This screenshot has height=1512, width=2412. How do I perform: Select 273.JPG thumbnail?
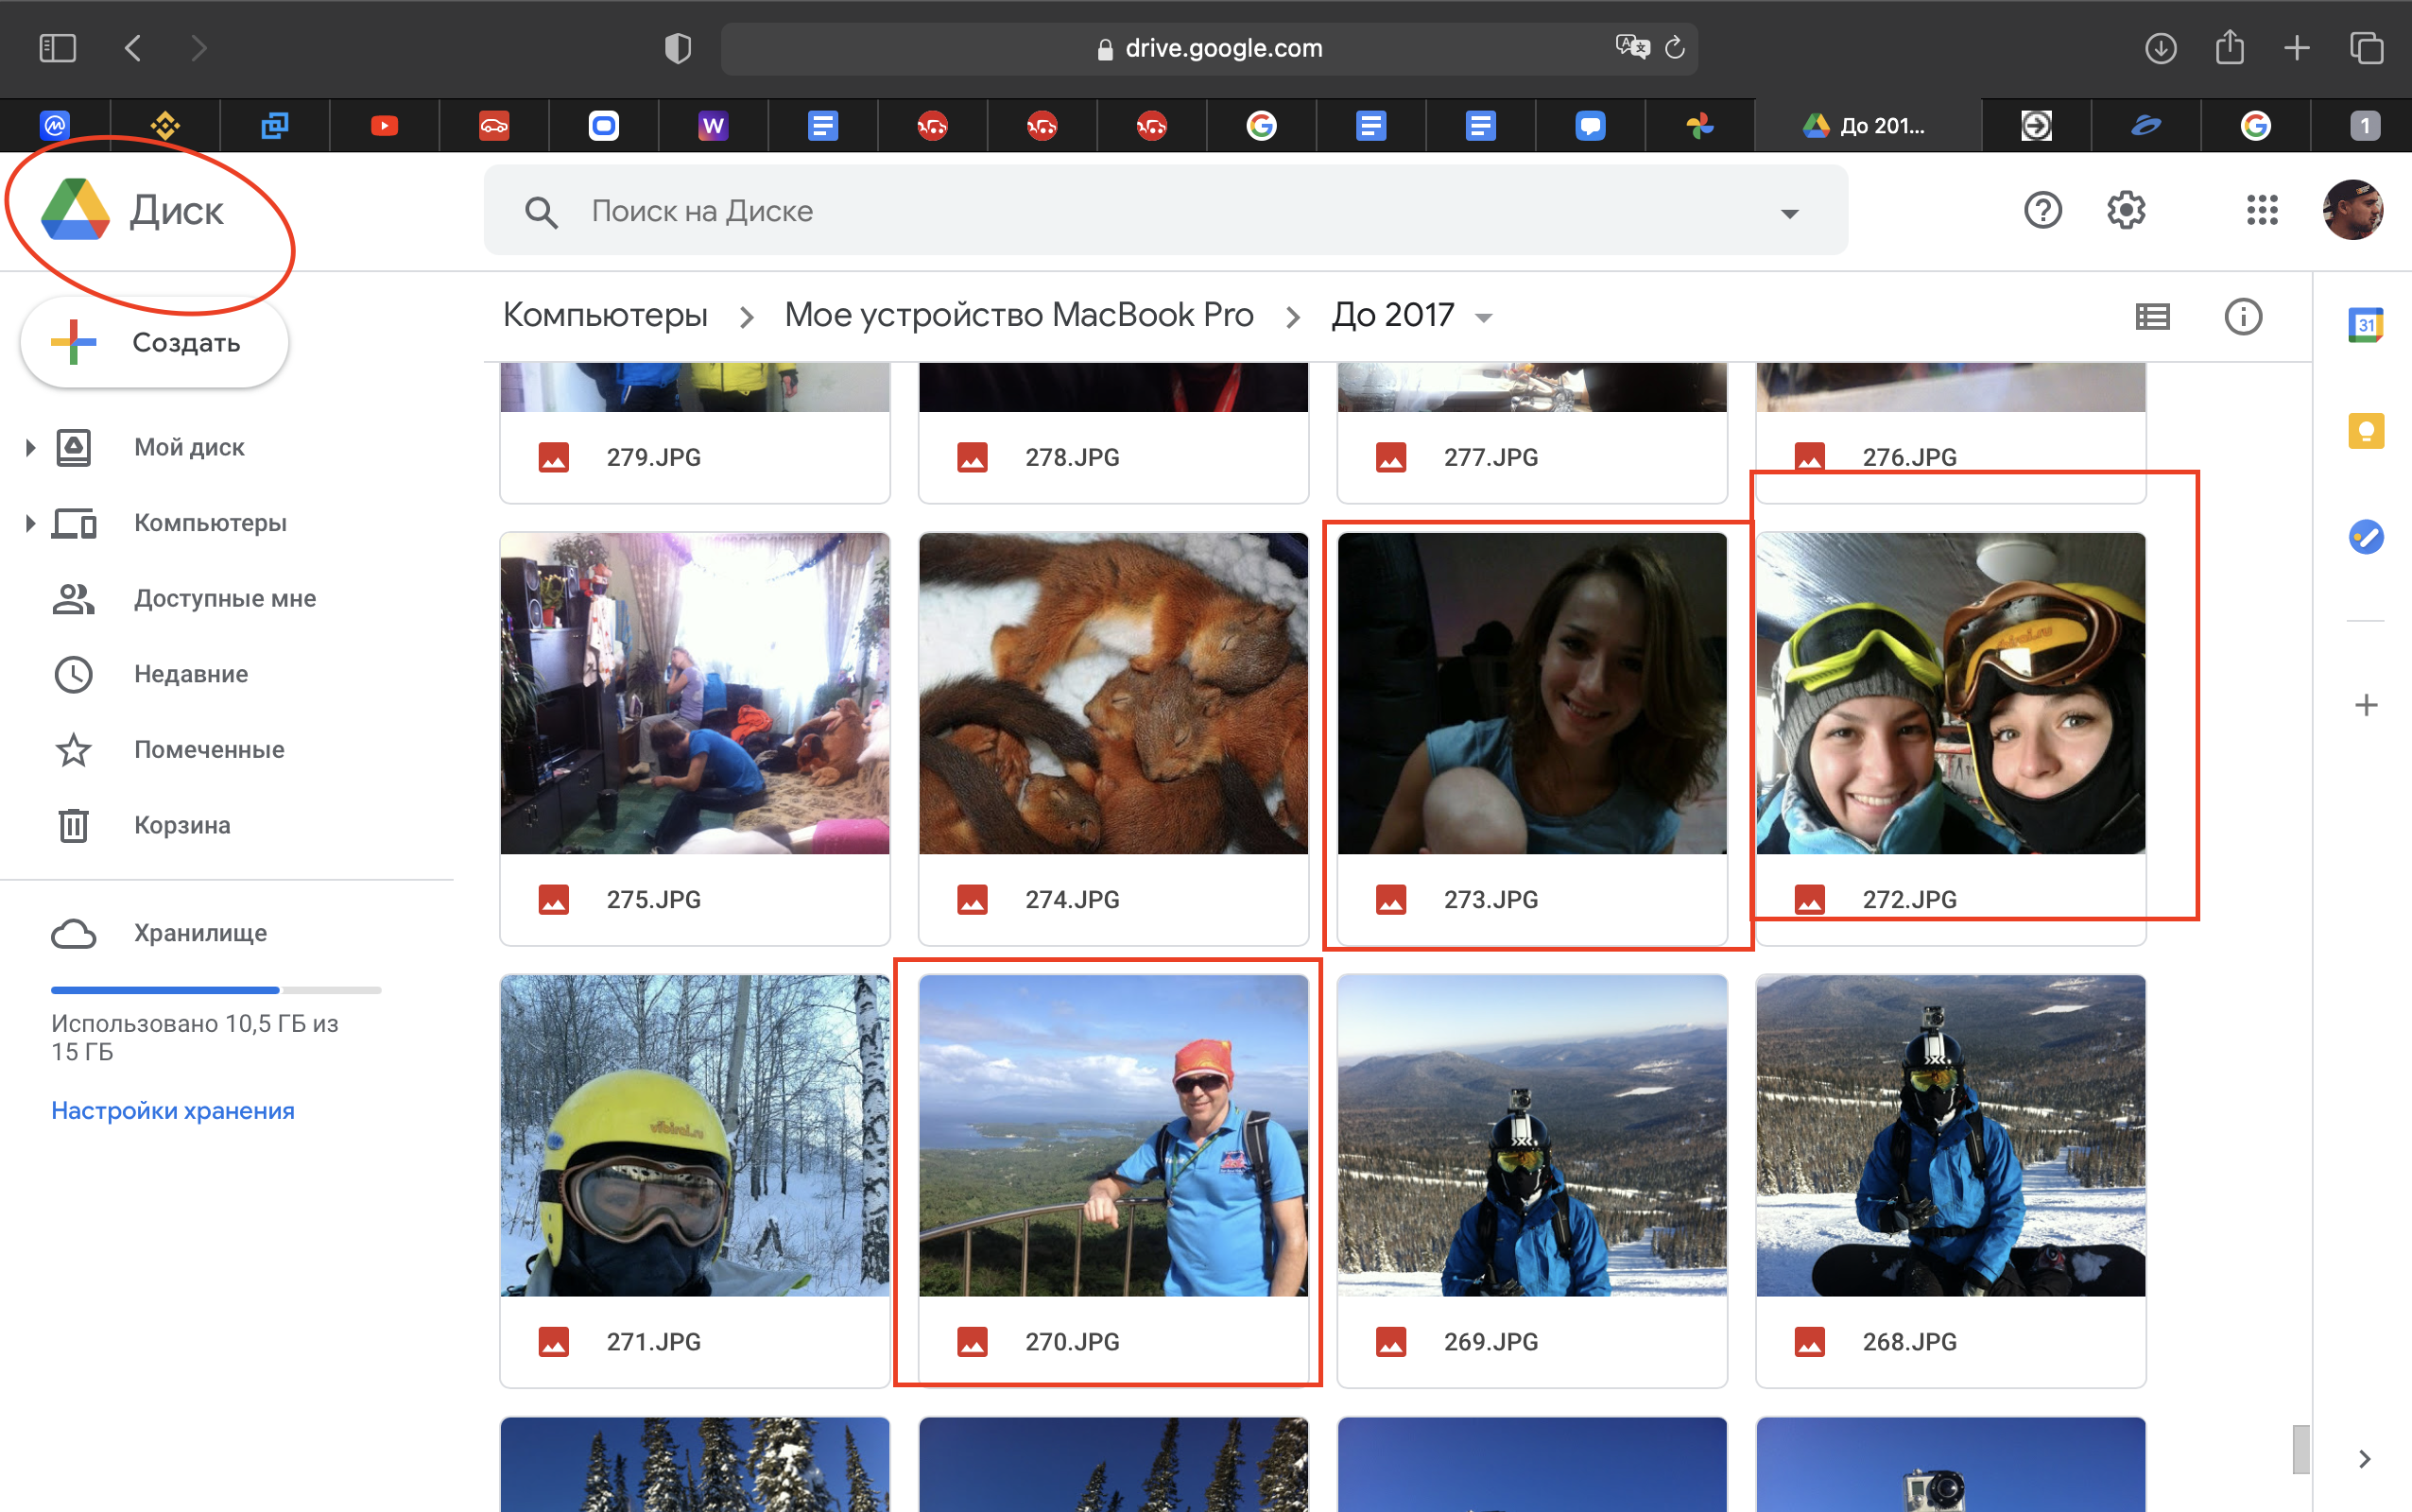pos(1532,693)
